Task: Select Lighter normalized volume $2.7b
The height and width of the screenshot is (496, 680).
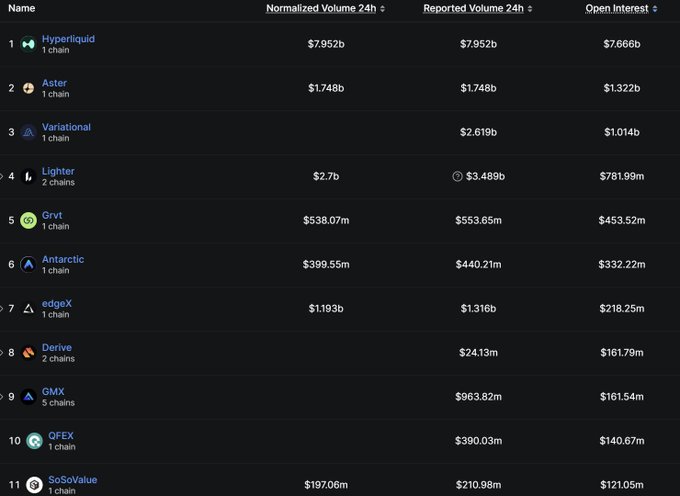Action: click(x=326, y=176)
